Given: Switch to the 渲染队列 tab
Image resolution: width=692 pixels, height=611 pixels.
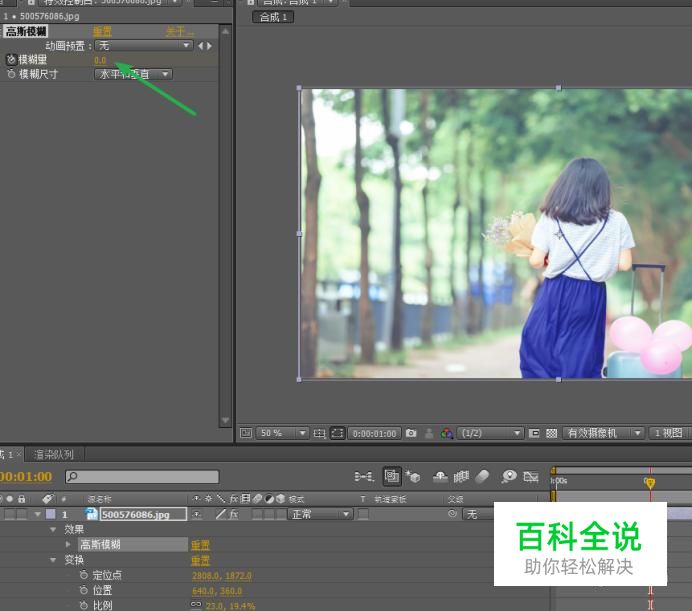Looking at the screenshot, I should (x=54, y=454).
